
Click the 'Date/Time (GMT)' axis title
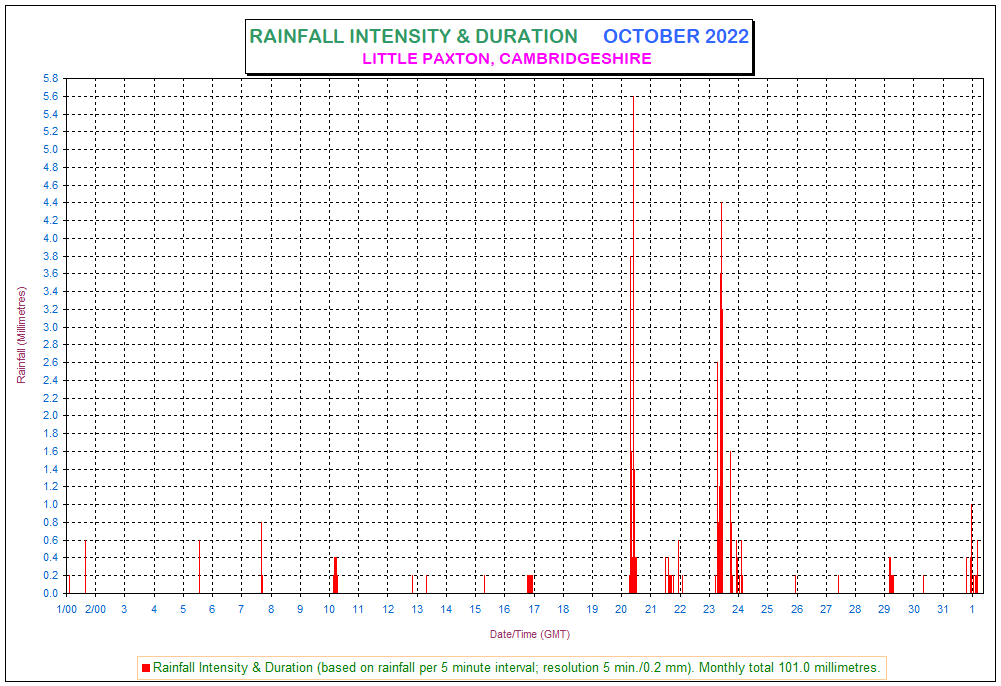530,634
